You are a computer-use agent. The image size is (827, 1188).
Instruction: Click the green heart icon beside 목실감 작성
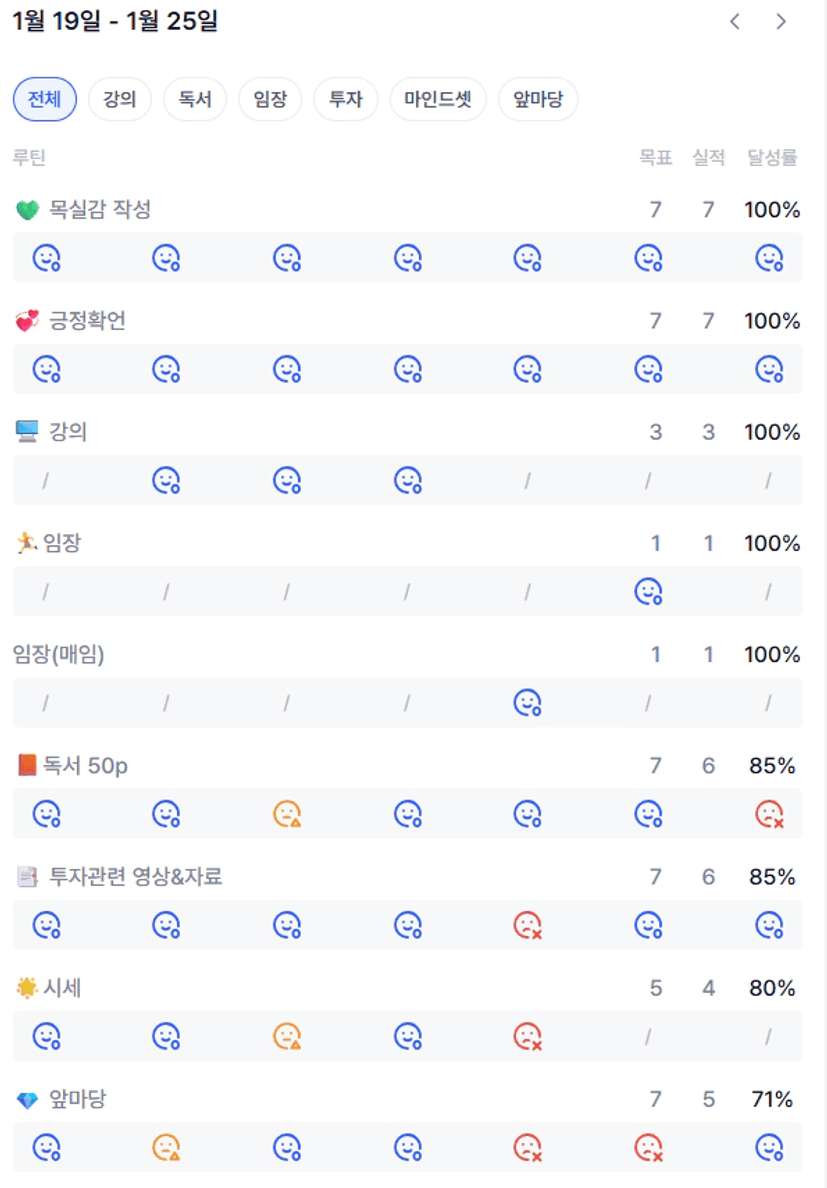(x=27, y=210)
